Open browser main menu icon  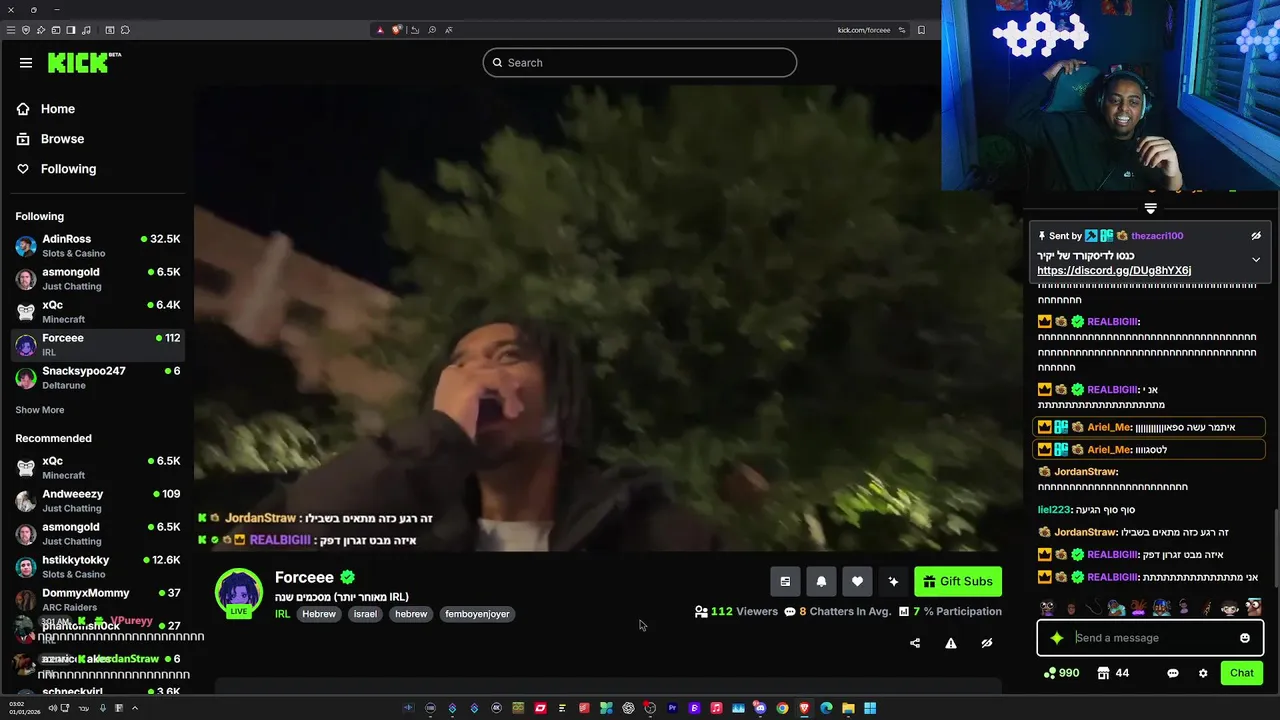pyautogui.click(x=11, y=30)
